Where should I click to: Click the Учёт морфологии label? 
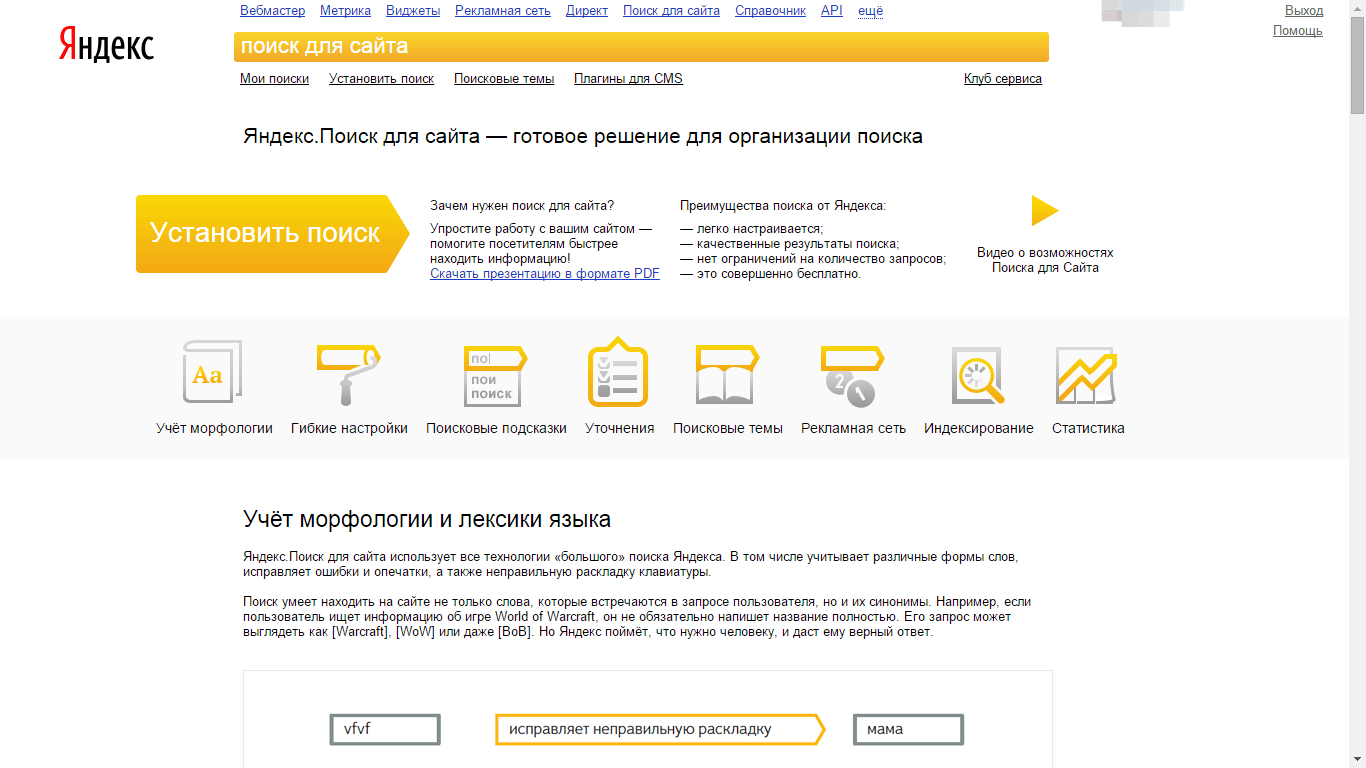click(214, 428)
